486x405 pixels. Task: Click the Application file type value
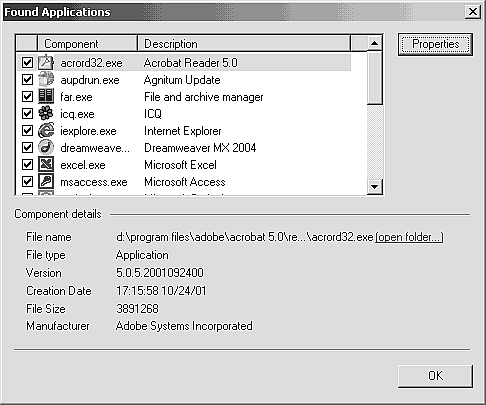click(142, 255)
